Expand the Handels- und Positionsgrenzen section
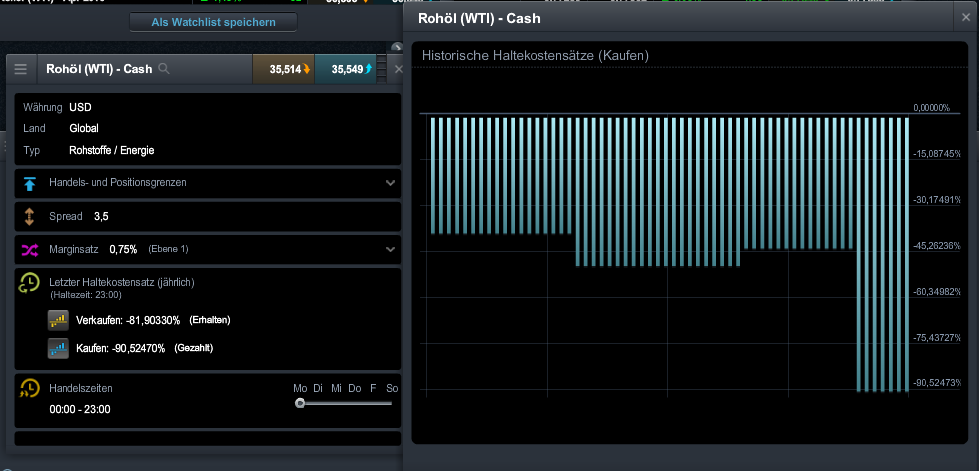 (x=389, y=183)
